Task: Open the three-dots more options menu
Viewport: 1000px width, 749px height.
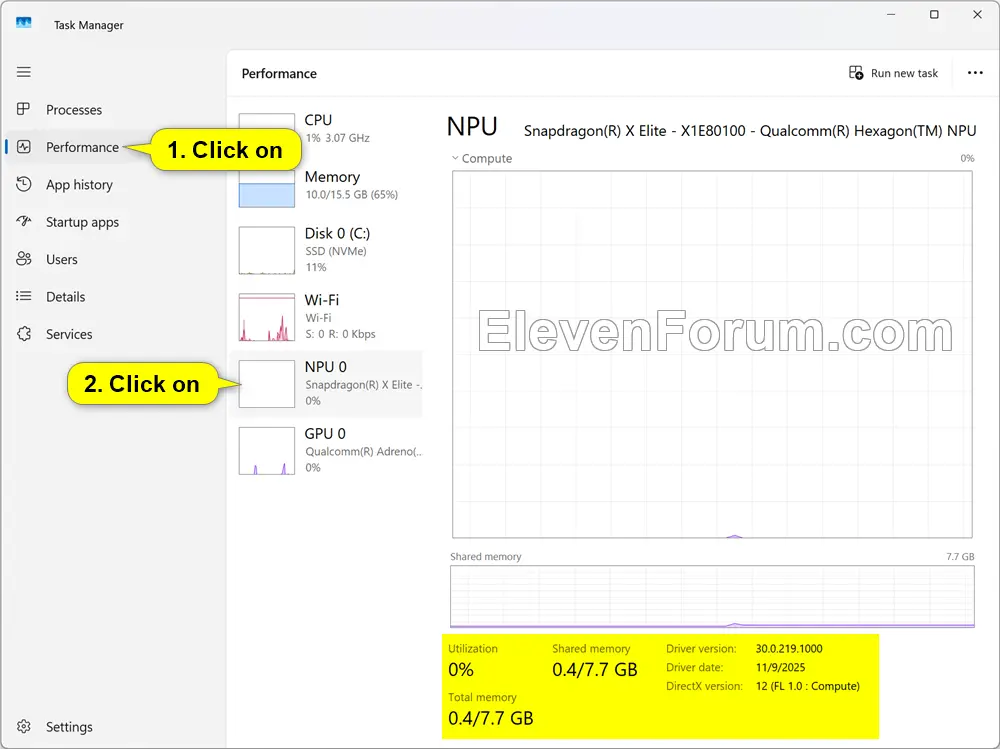Action: pyautogui.click(x=975, y=73)
